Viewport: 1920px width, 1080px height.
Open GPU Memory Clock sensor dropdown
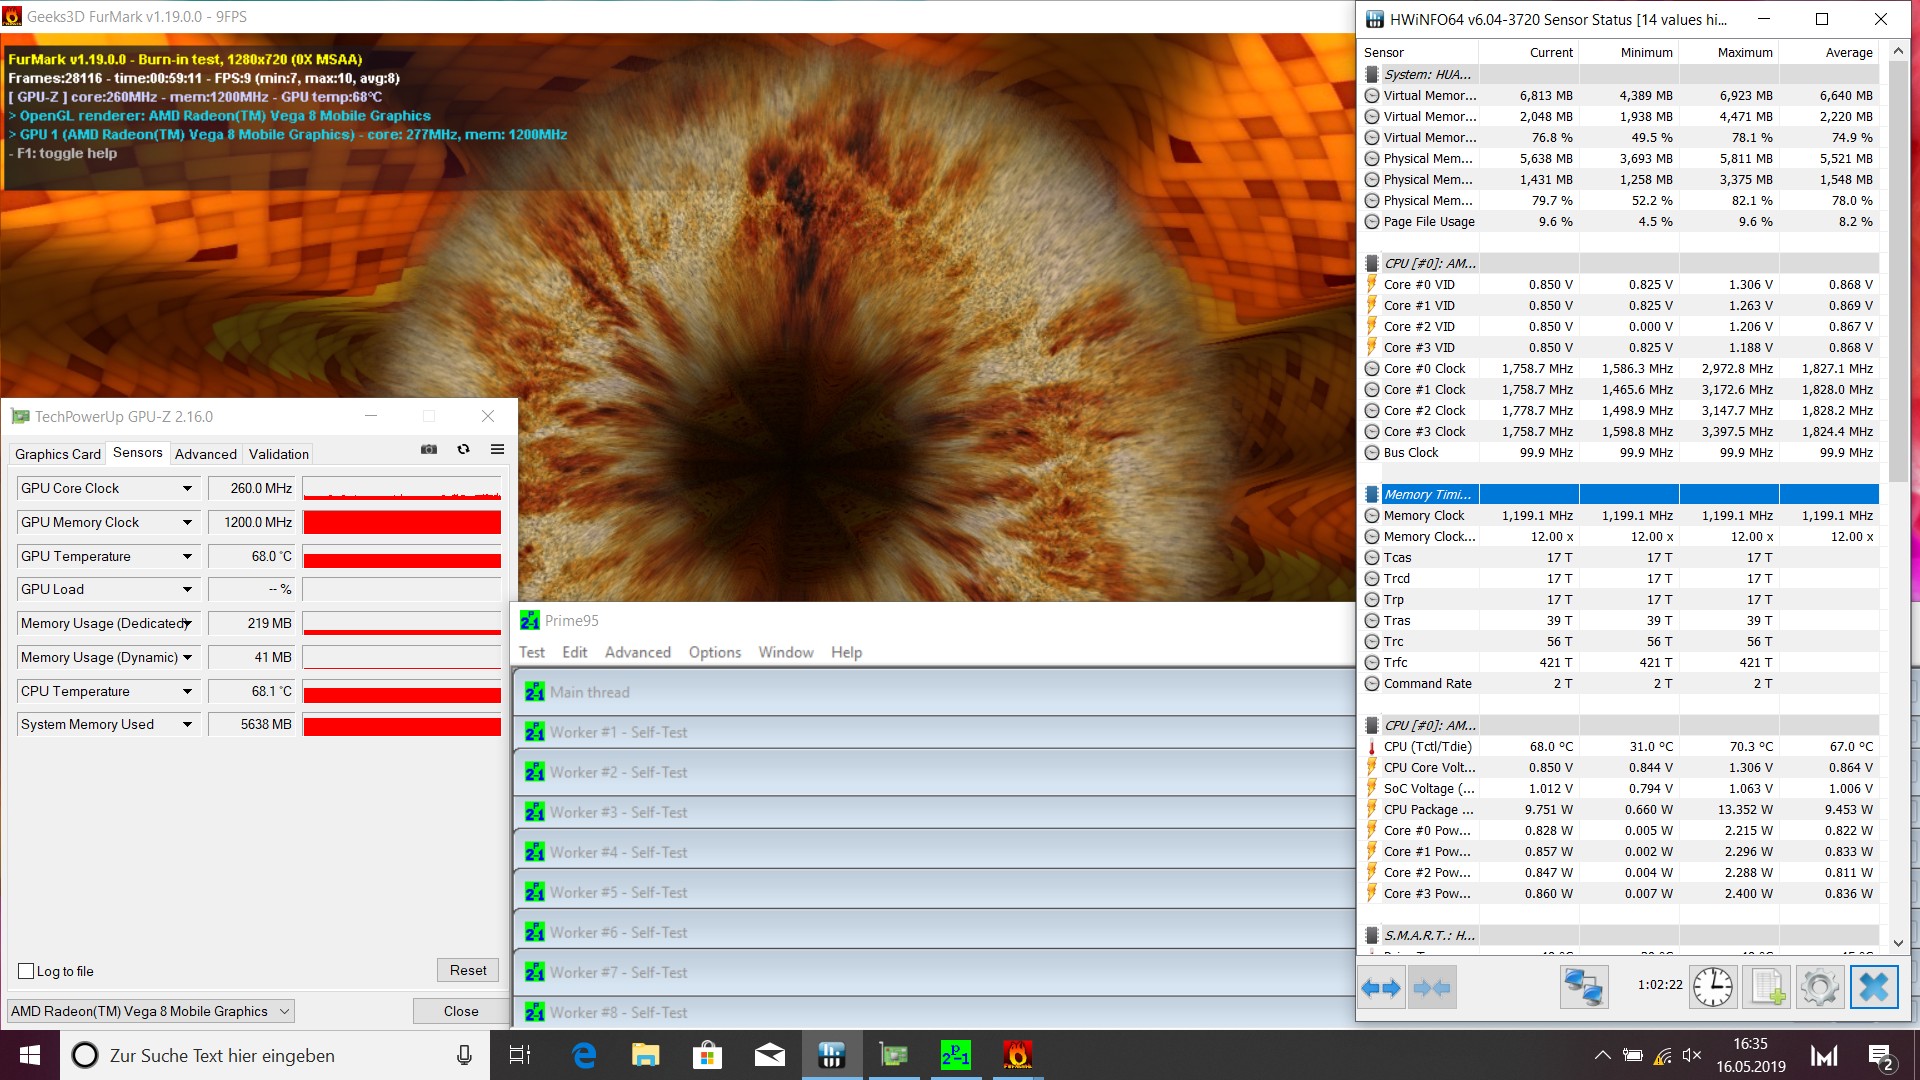click(187, 522)
